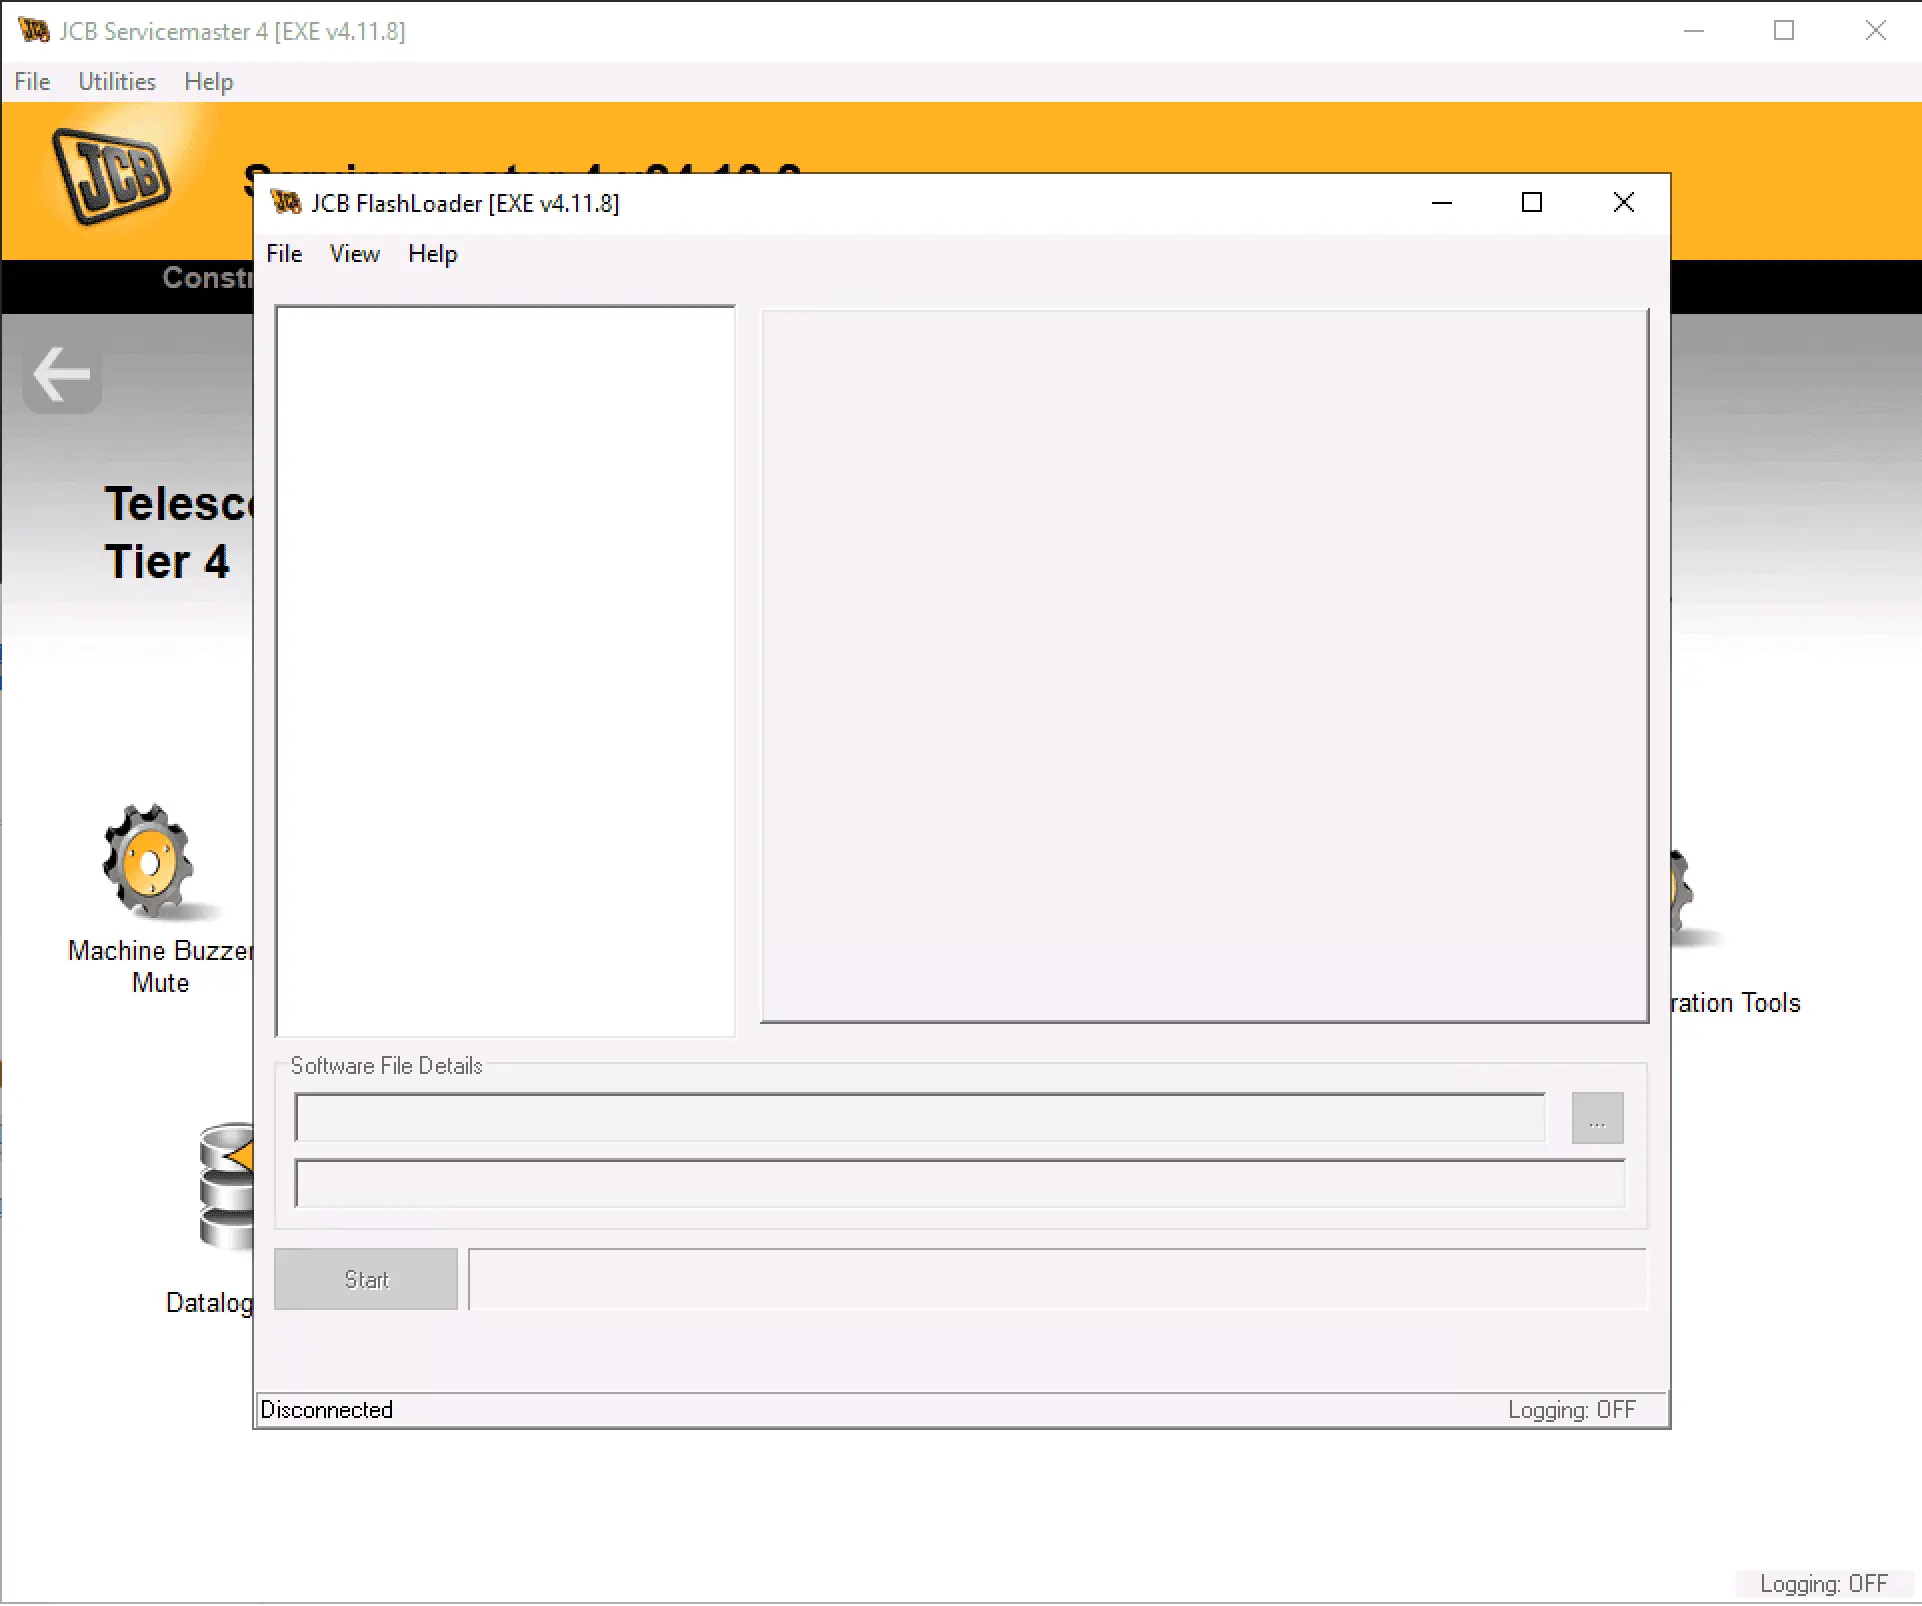Click the Datalog label in Servicemaster
Viewport: 1922px width, 1606px height.
(x=210, y=1303)
